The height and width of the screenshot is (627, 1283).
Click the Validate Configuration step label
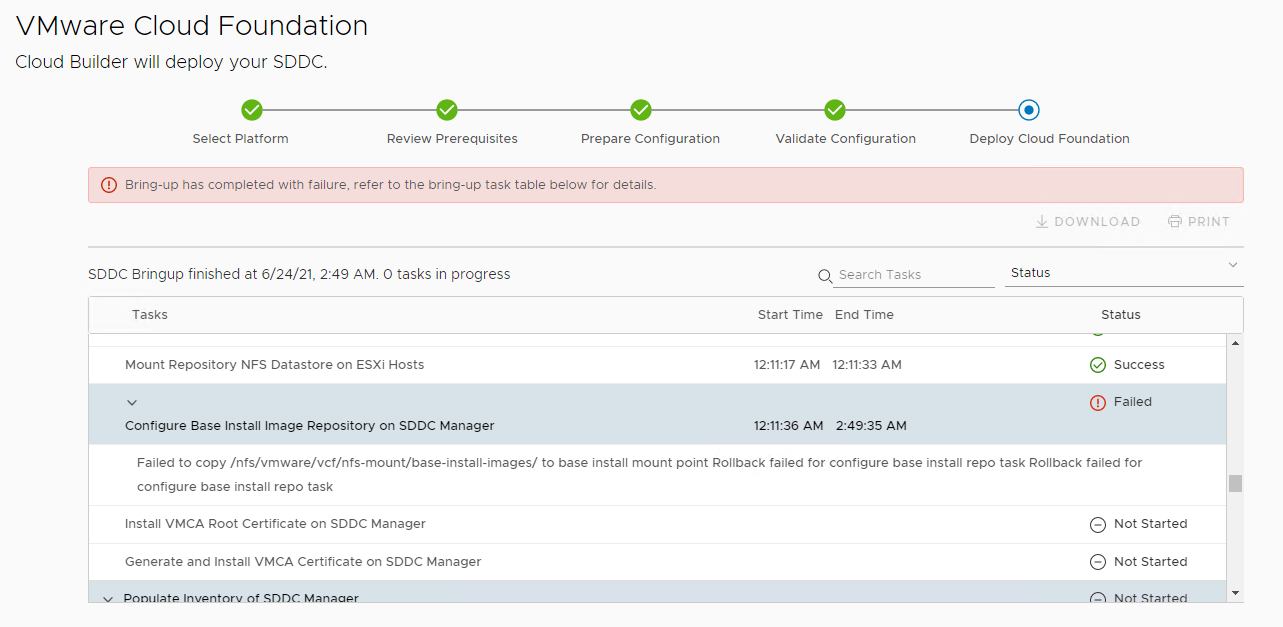[845, 139]
